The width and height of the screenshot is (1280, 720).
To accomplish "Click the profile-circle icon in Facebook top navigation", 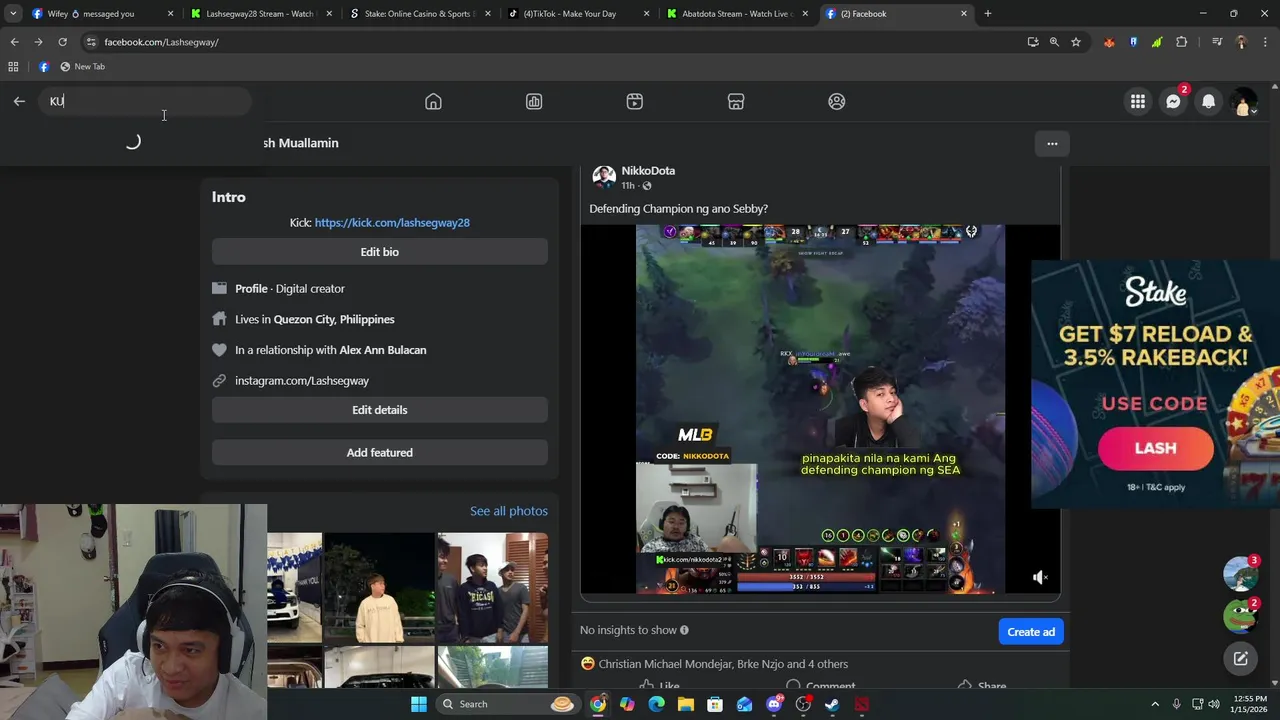I will [x=837, y=101].
